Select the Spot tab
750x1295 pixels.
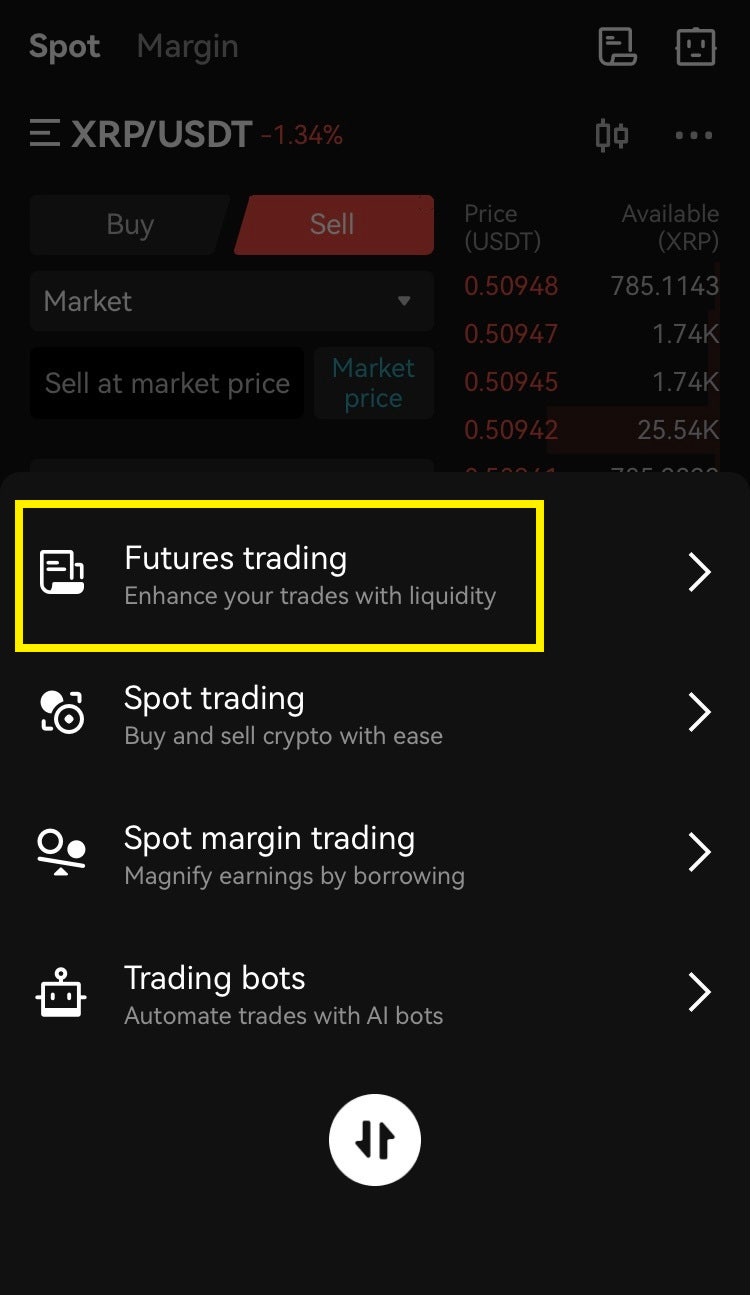click(65, 47)
